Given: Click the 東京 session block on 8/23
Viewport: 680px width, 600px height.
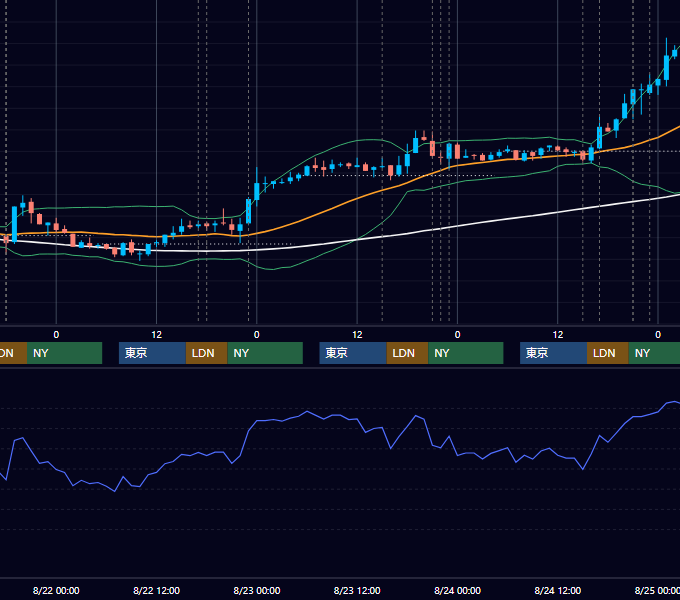Looking at the screenshot, I should coord(353,353).
